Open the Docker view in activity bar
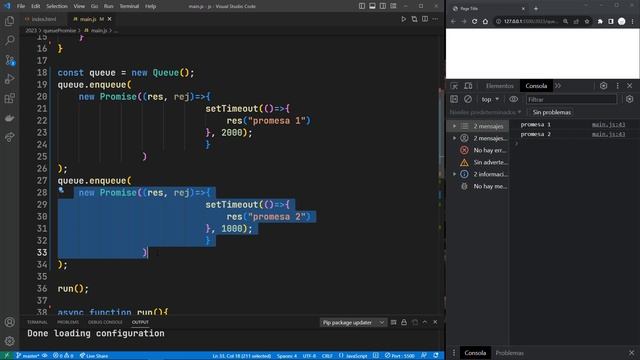This screenshot has height=360, width=640. coord(9,118)
